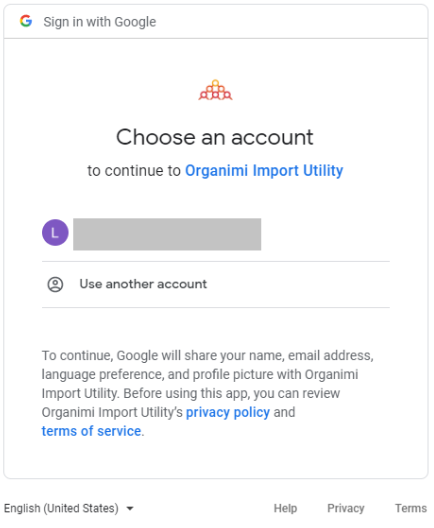Image resolution: width=434 pixels, height=528 pixels.
Task: Click the 'to continue to' text
Action: point(134,170)
